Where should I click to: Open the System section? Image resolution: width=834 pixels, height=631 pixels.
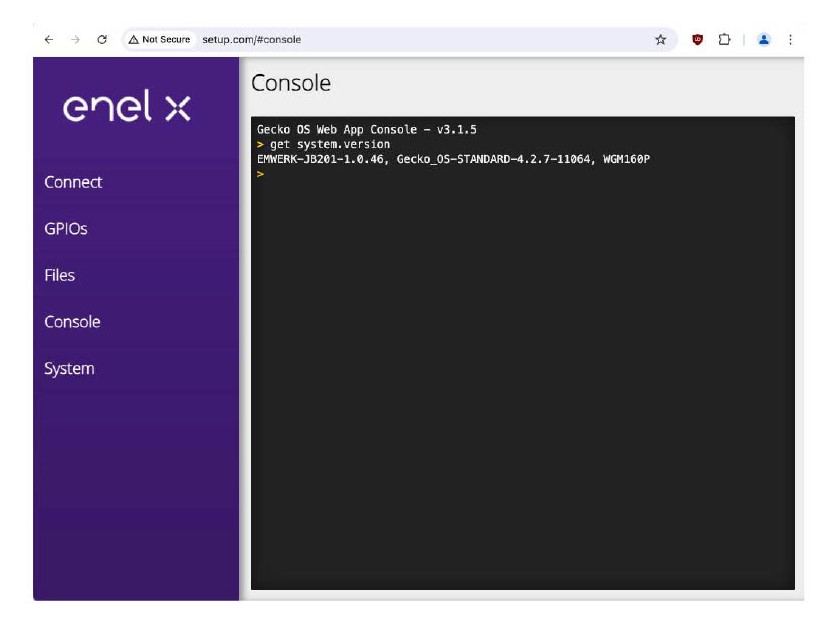[69, 369]
